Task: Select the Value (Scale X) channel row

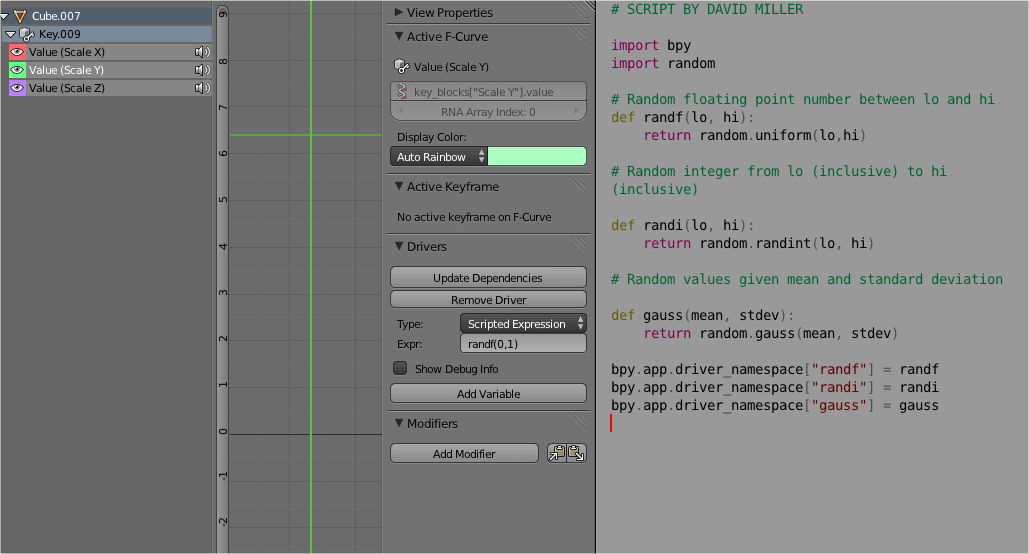Action: [110, 52]
